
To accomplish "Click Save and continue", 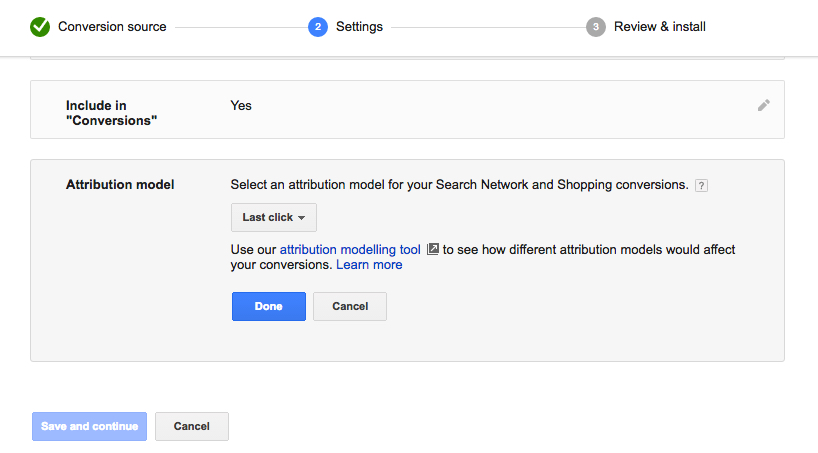I will [89, 426].
